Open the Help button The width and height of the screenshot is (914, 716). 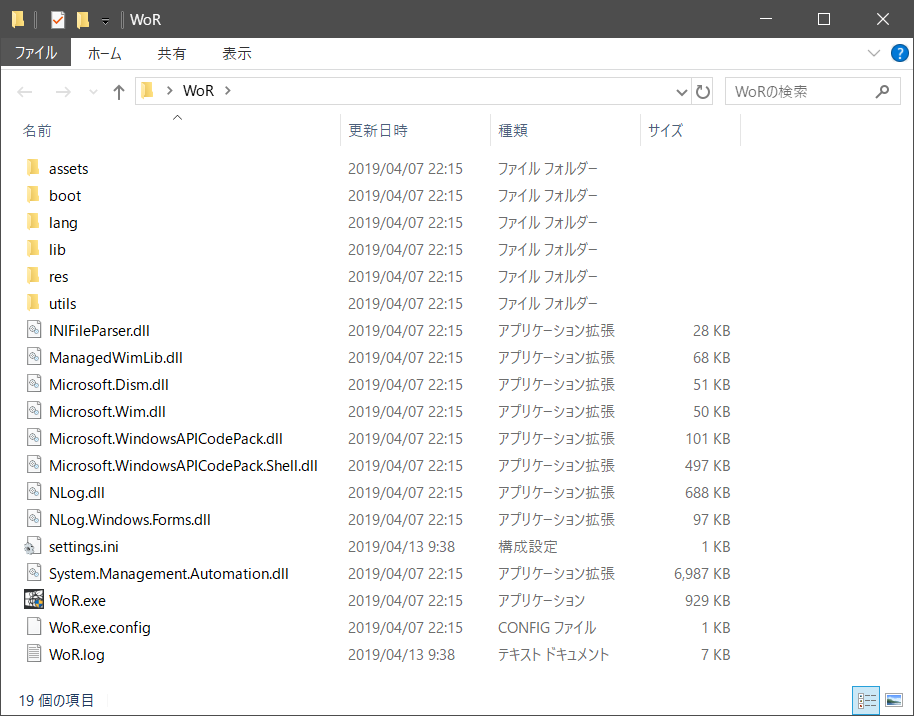899,53
